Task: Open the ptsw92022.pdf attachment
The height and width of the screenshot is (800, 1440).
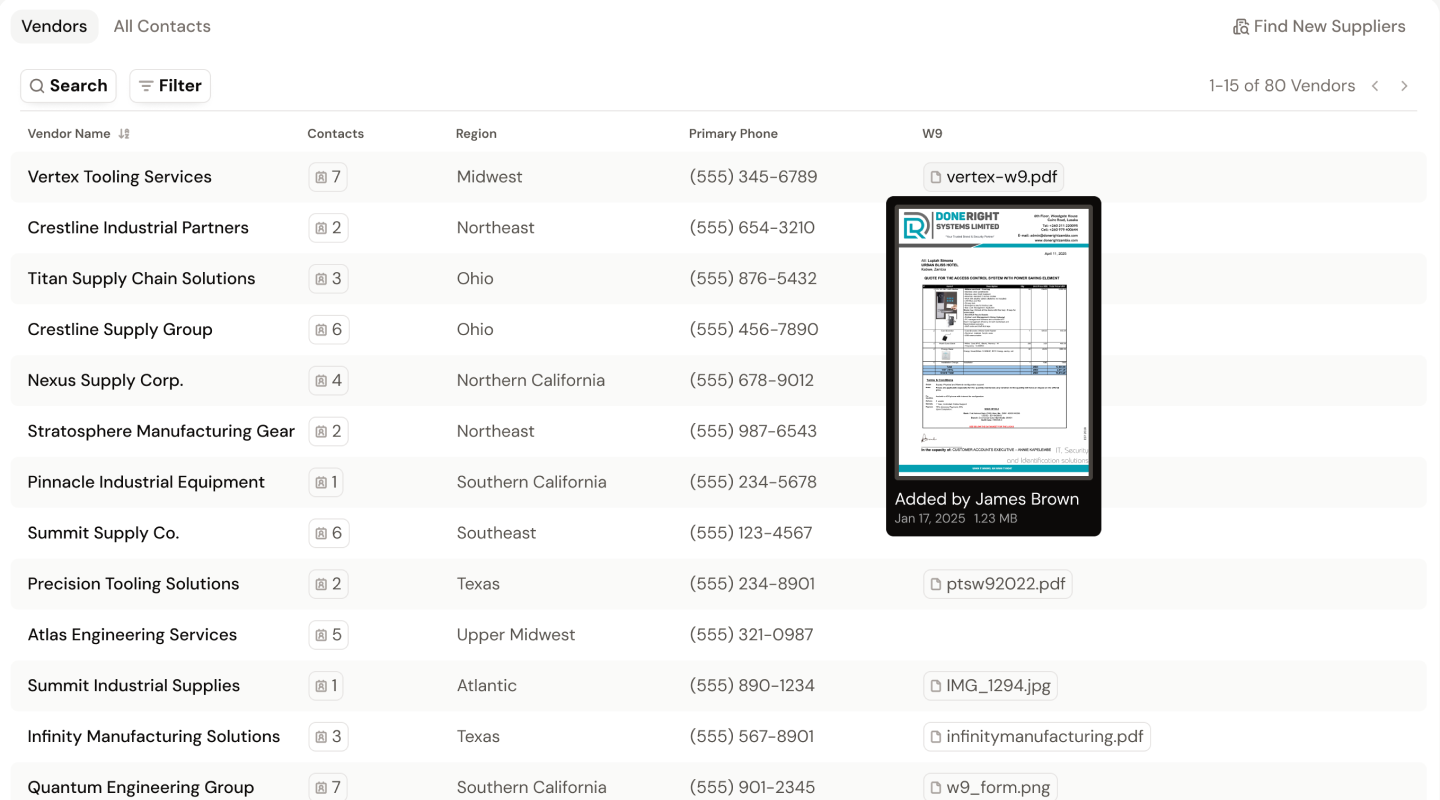Action: (x=997, y=584)
